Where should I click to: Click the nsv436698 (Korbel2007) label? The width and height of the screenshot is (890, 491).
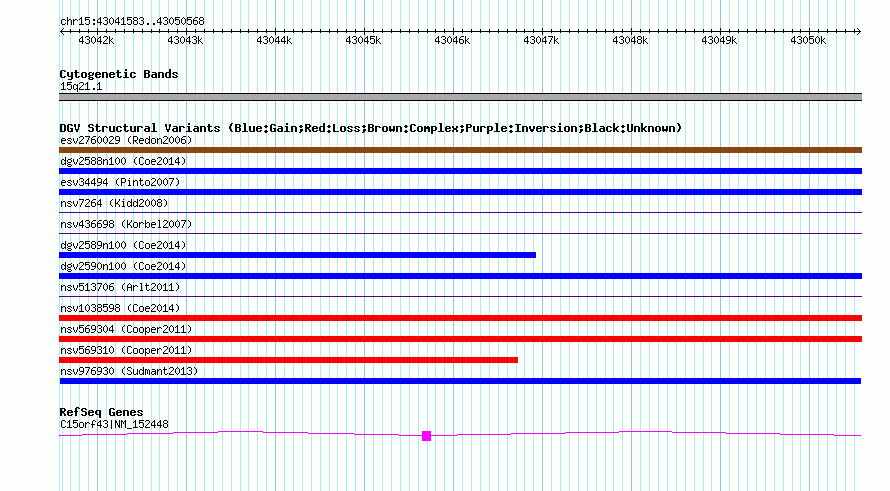126,224
